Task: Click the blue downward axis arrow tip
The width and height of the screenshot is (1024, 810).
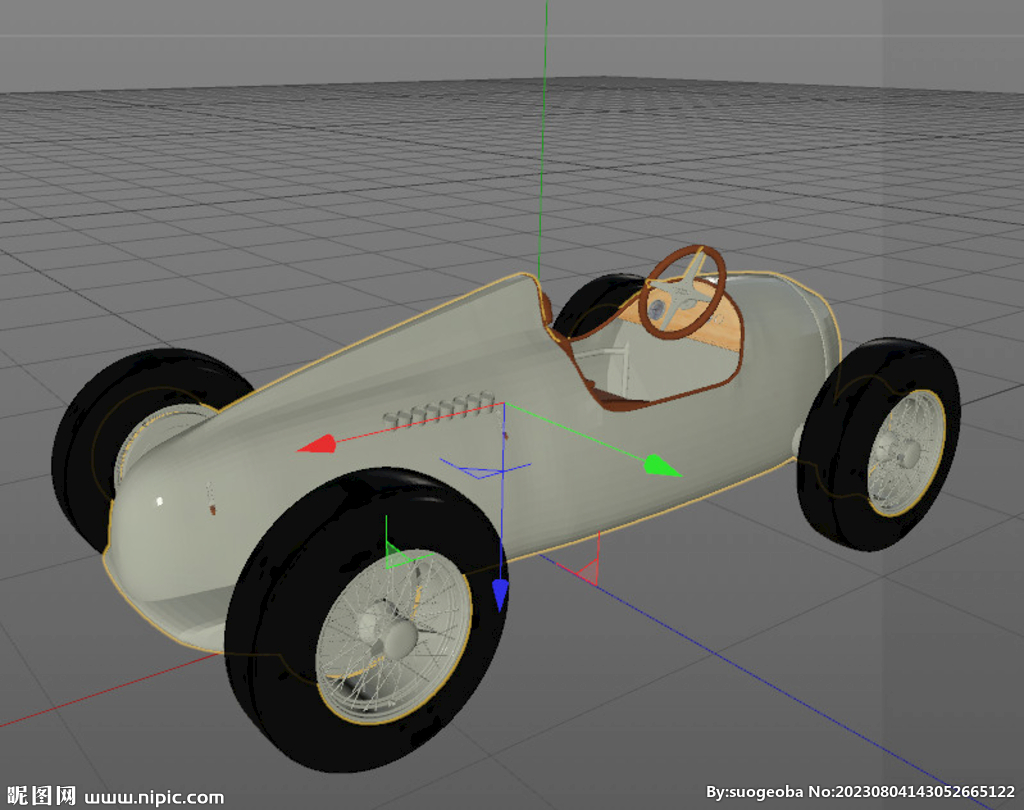Action: (x=500, y=596)
